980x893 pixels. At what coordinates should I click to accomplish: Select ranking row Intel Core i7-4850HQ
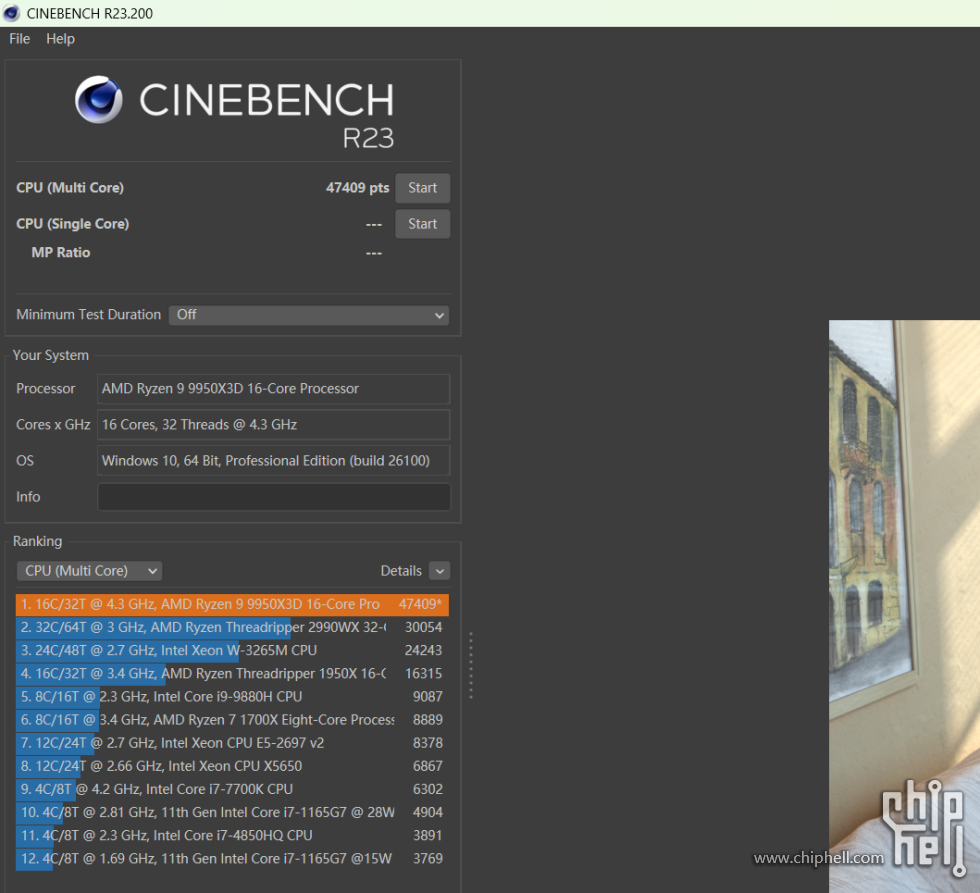tap(232, 836)
